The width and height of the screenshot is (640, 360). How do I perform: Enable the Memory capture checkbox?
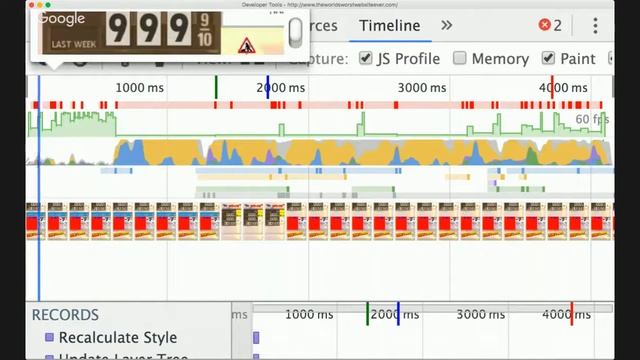[459, 58]
